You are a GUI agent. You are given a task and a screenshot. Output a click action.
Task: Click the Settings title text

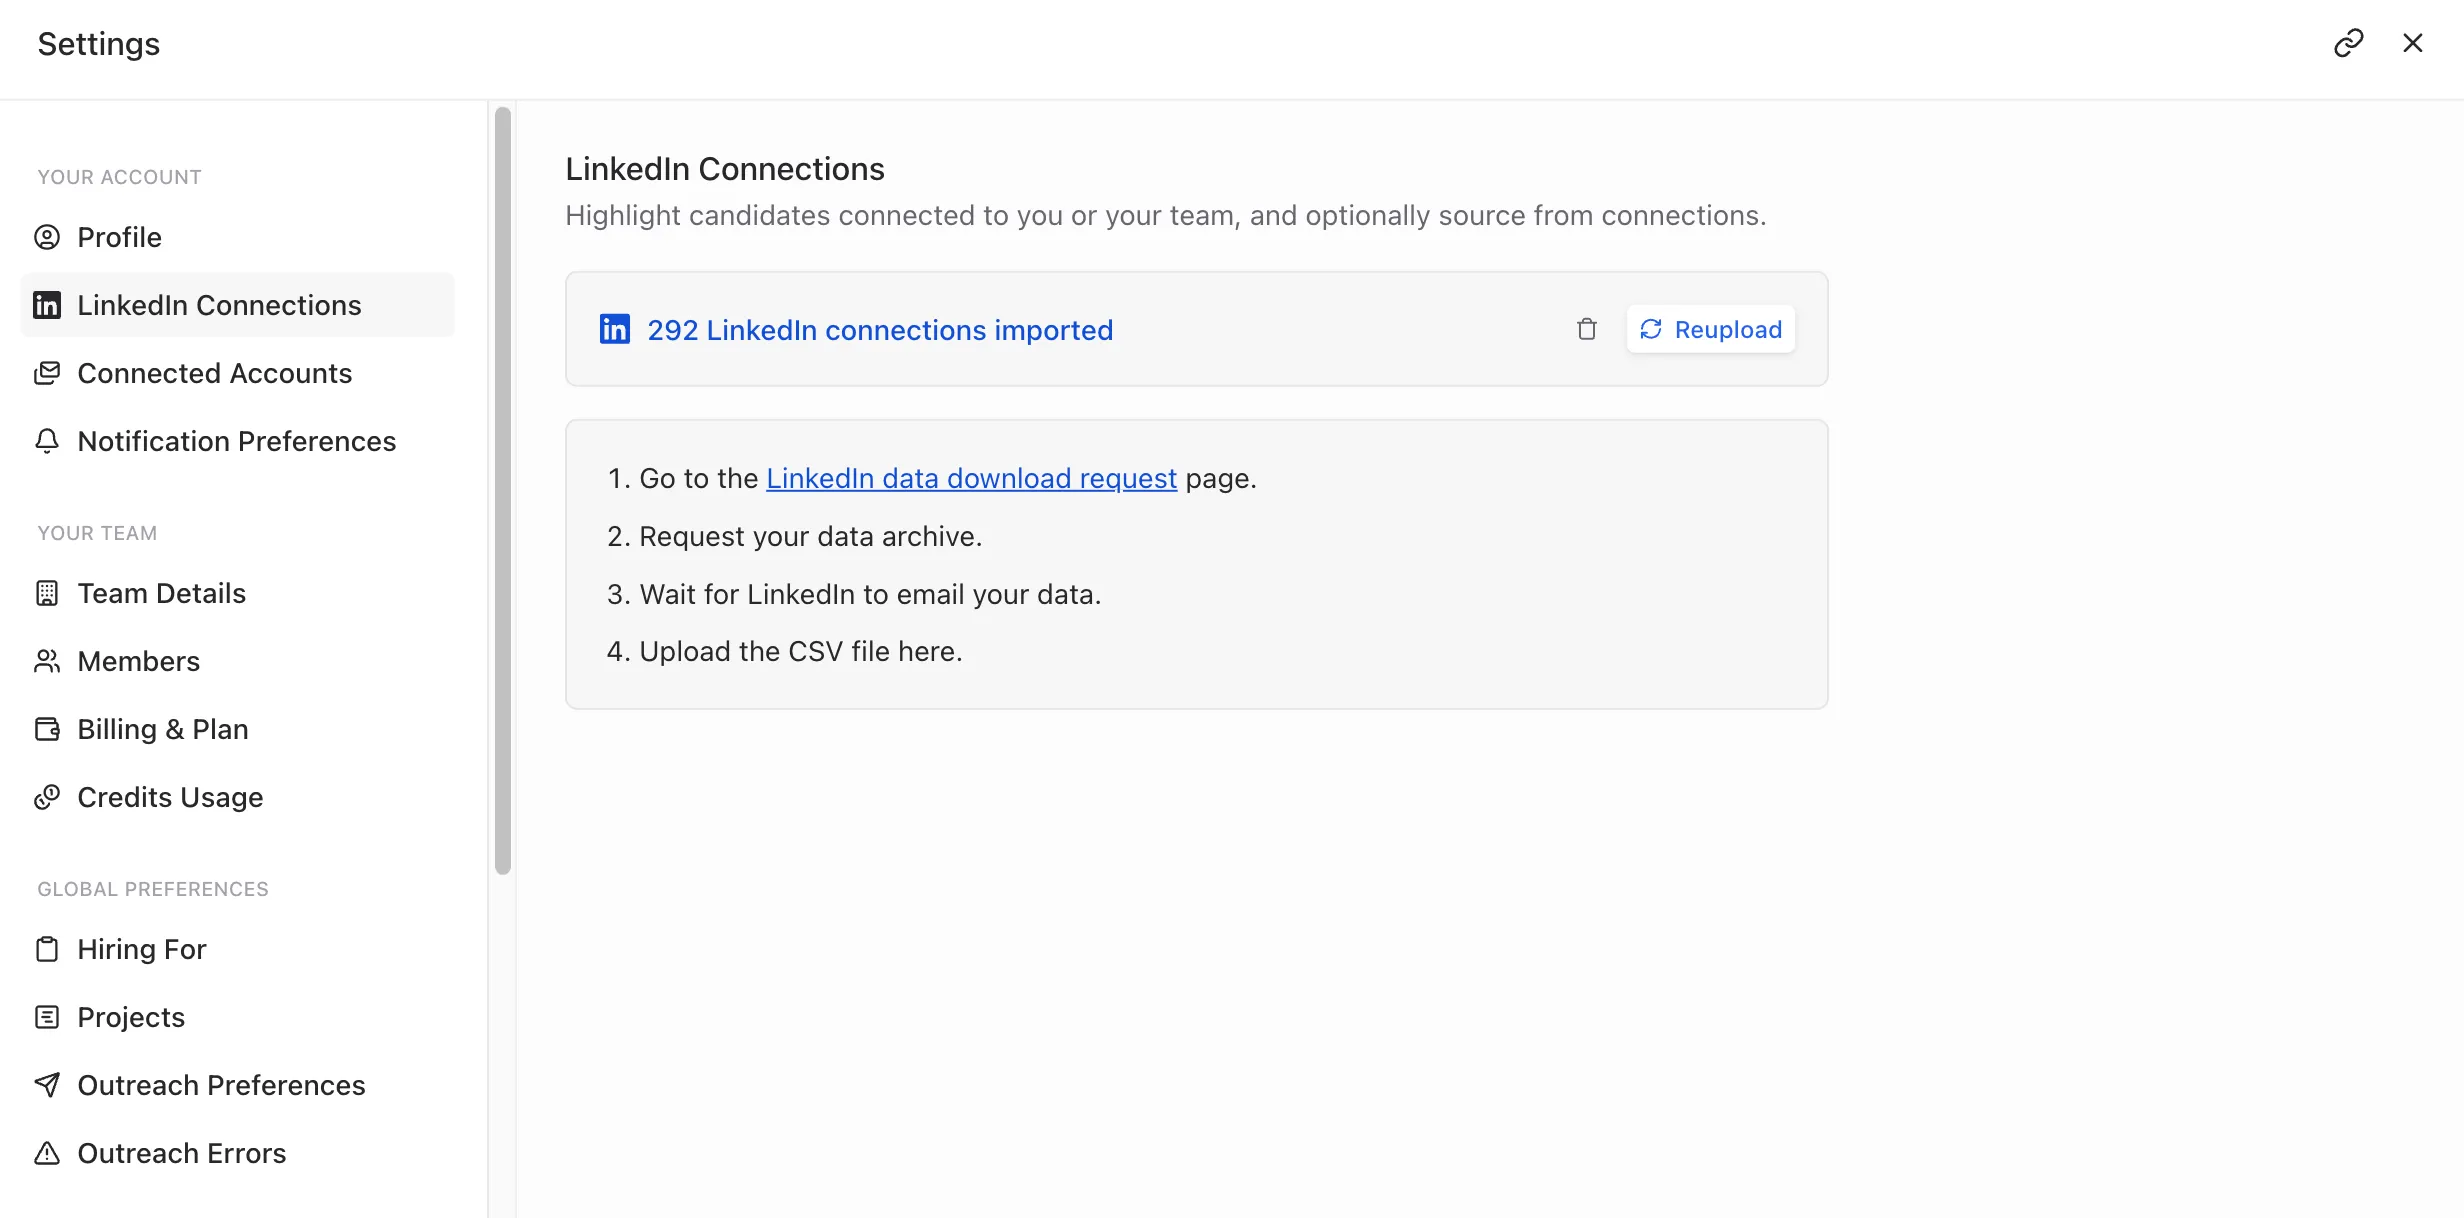(99, 44)
